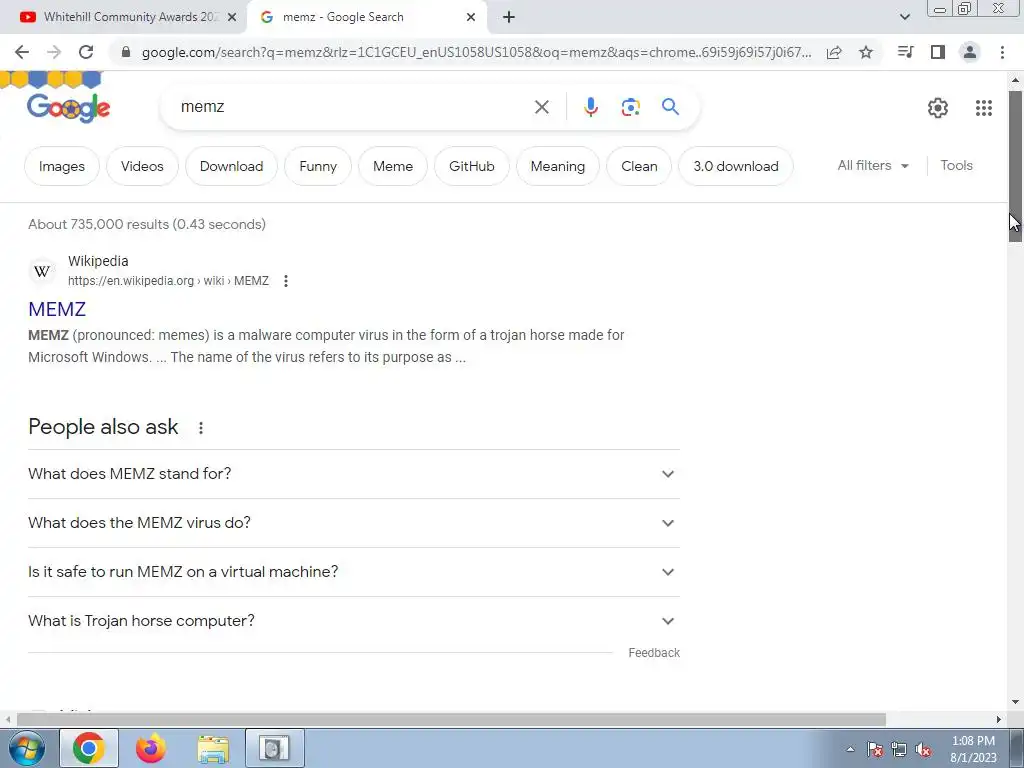Viewport: 1024px width, 768px height.
Task: Click the Wikipedia favicon of the result
Action: [x=42, y=271]
